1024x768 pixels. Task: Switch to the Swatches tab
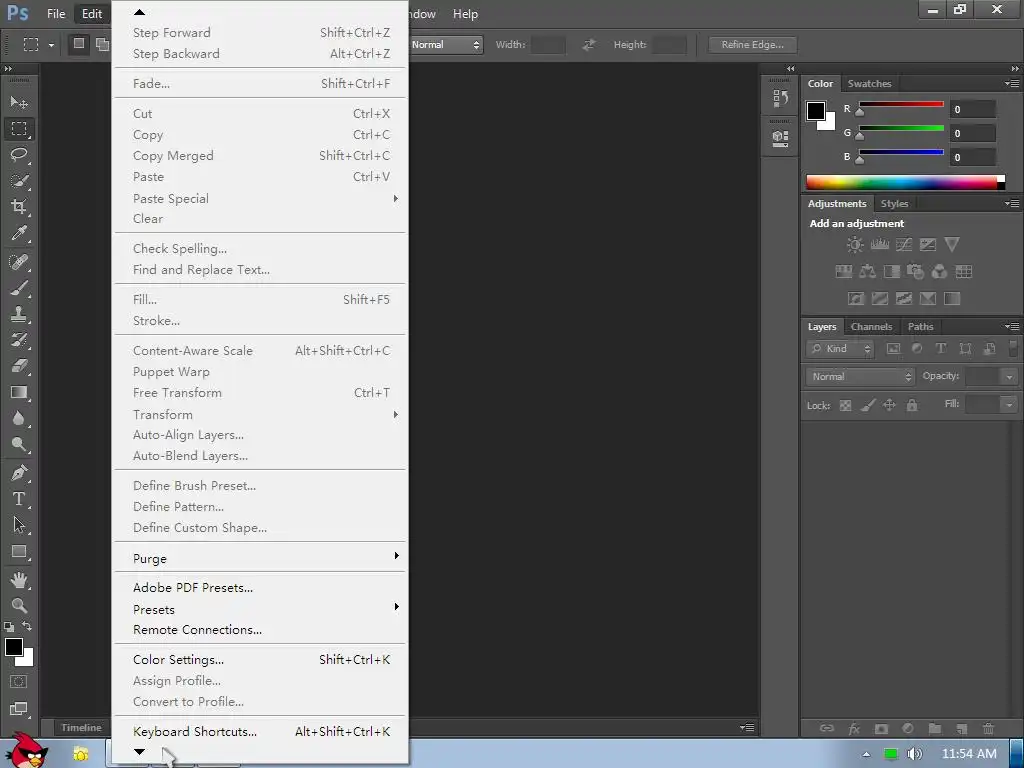click(869, 84)
